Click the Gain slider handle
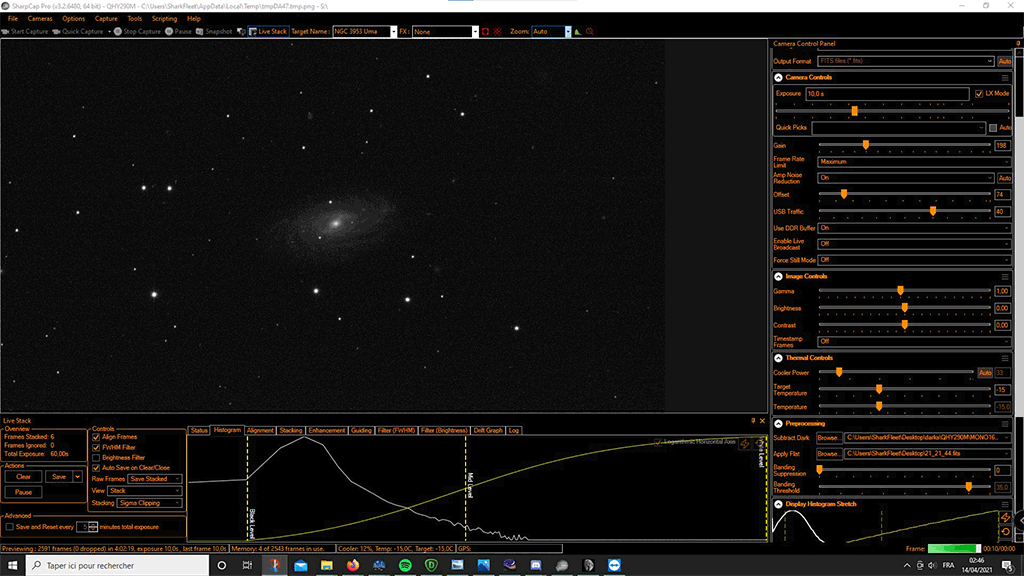The width and height of the screenshot is (1024, 576). pyautogui.click(x=865, y=145)
